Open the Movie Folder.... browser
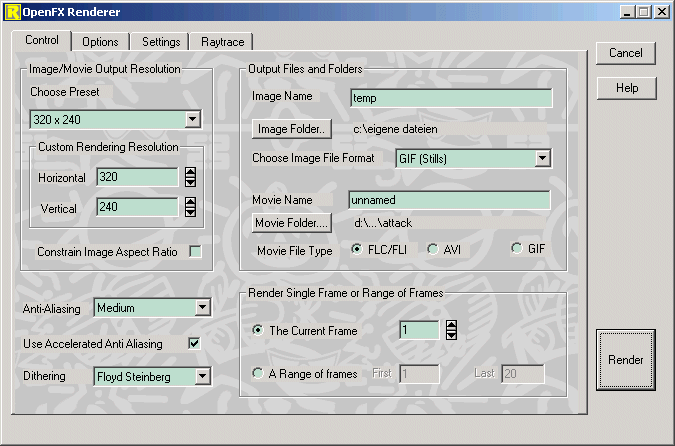The image size is (675, 446). click(291, 223)
